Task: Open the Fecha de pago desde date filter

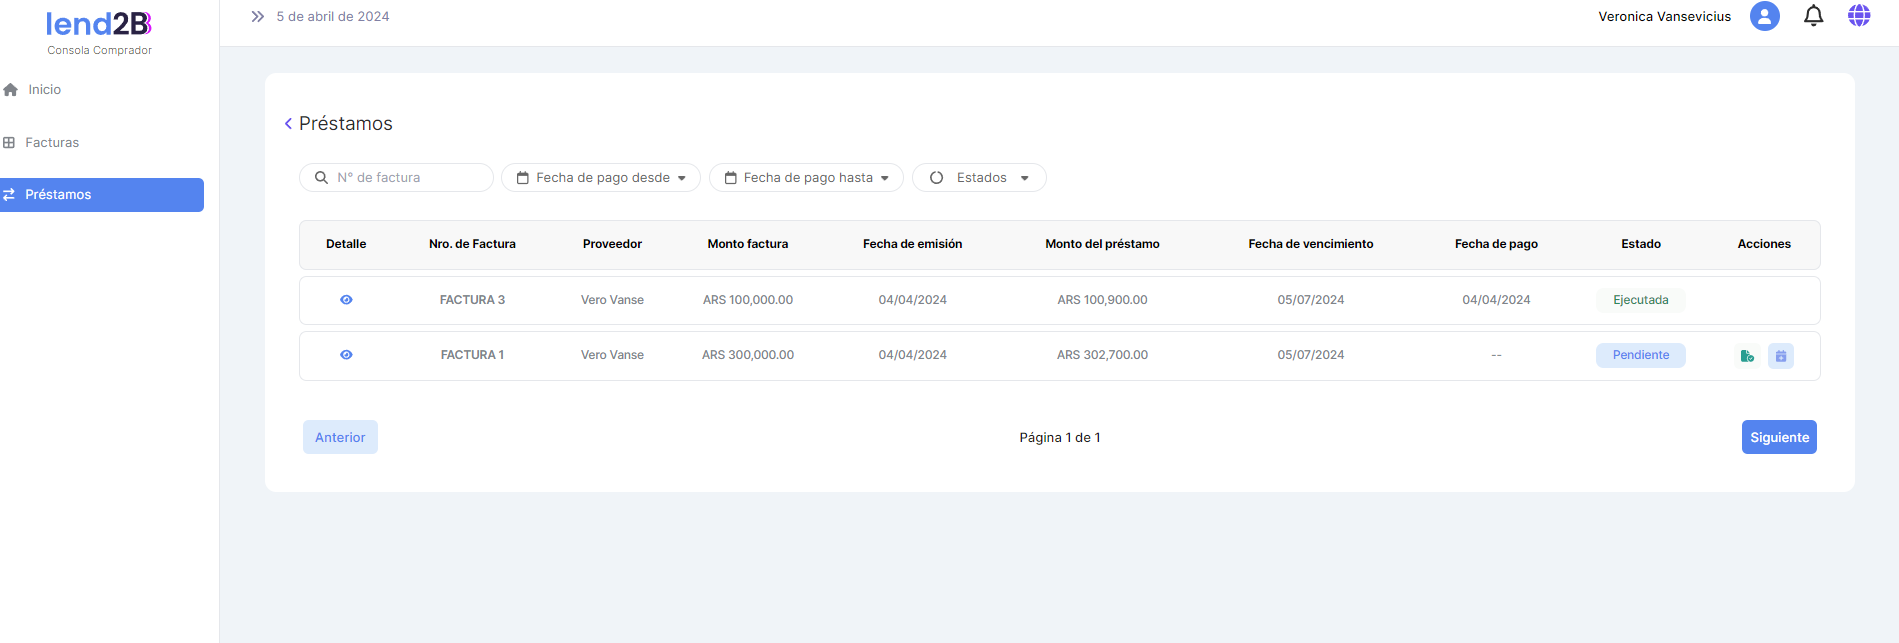Action: [600, 178]
